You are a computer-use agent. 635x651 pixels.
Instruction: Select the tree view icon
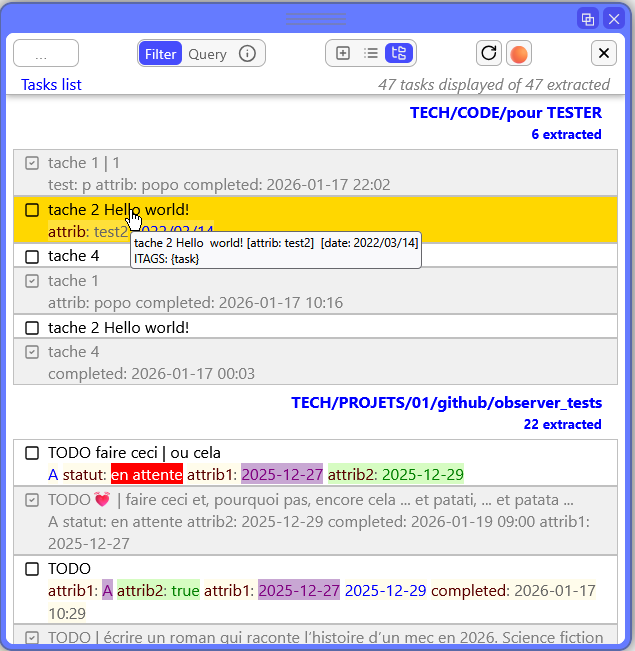pos(400,54)
